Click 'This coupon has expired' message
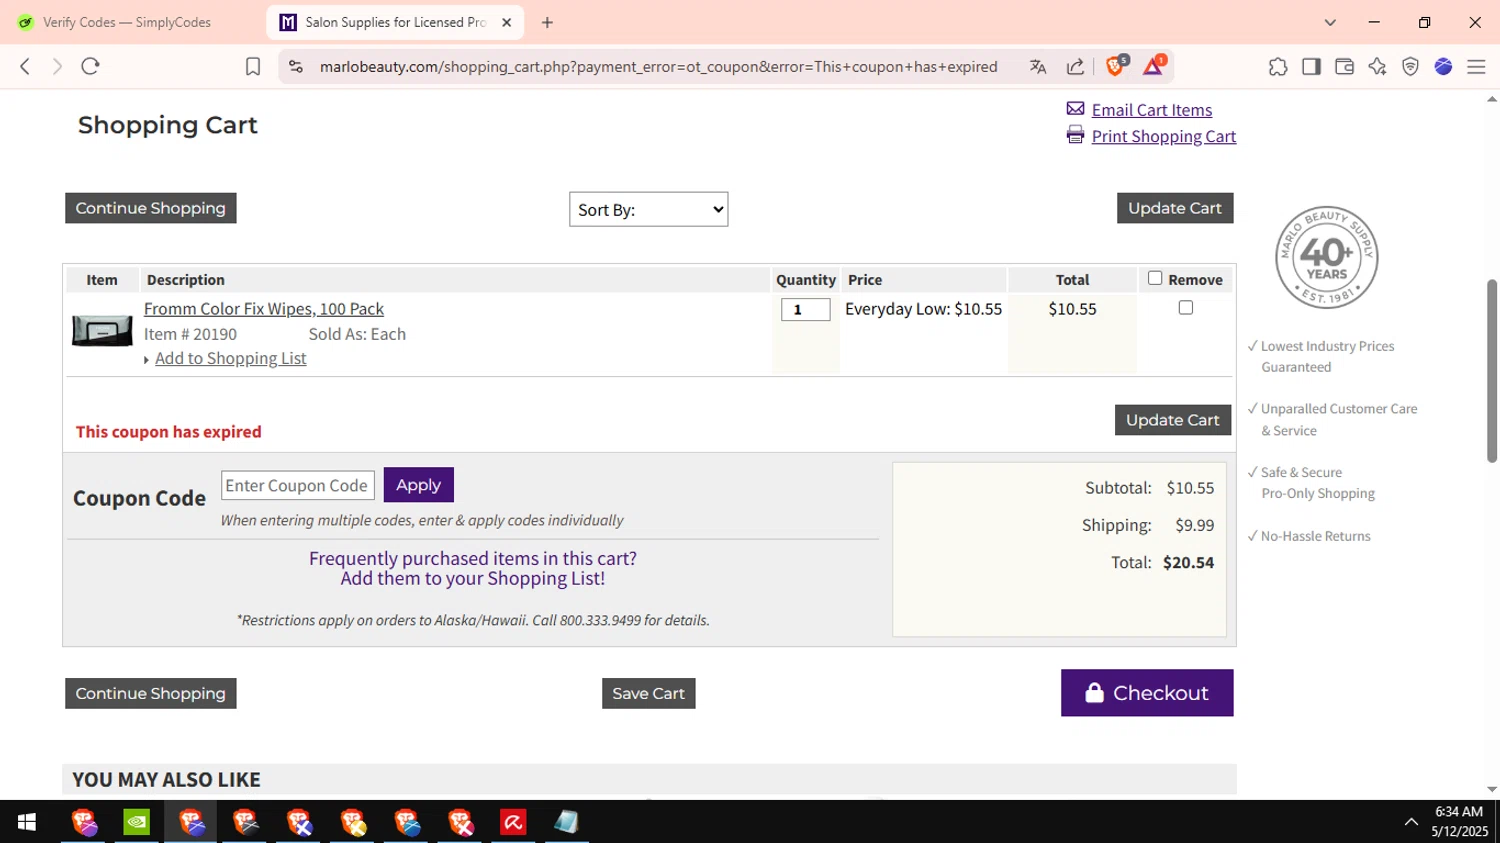Screen dimensions: 1500x843 point(169,432)
